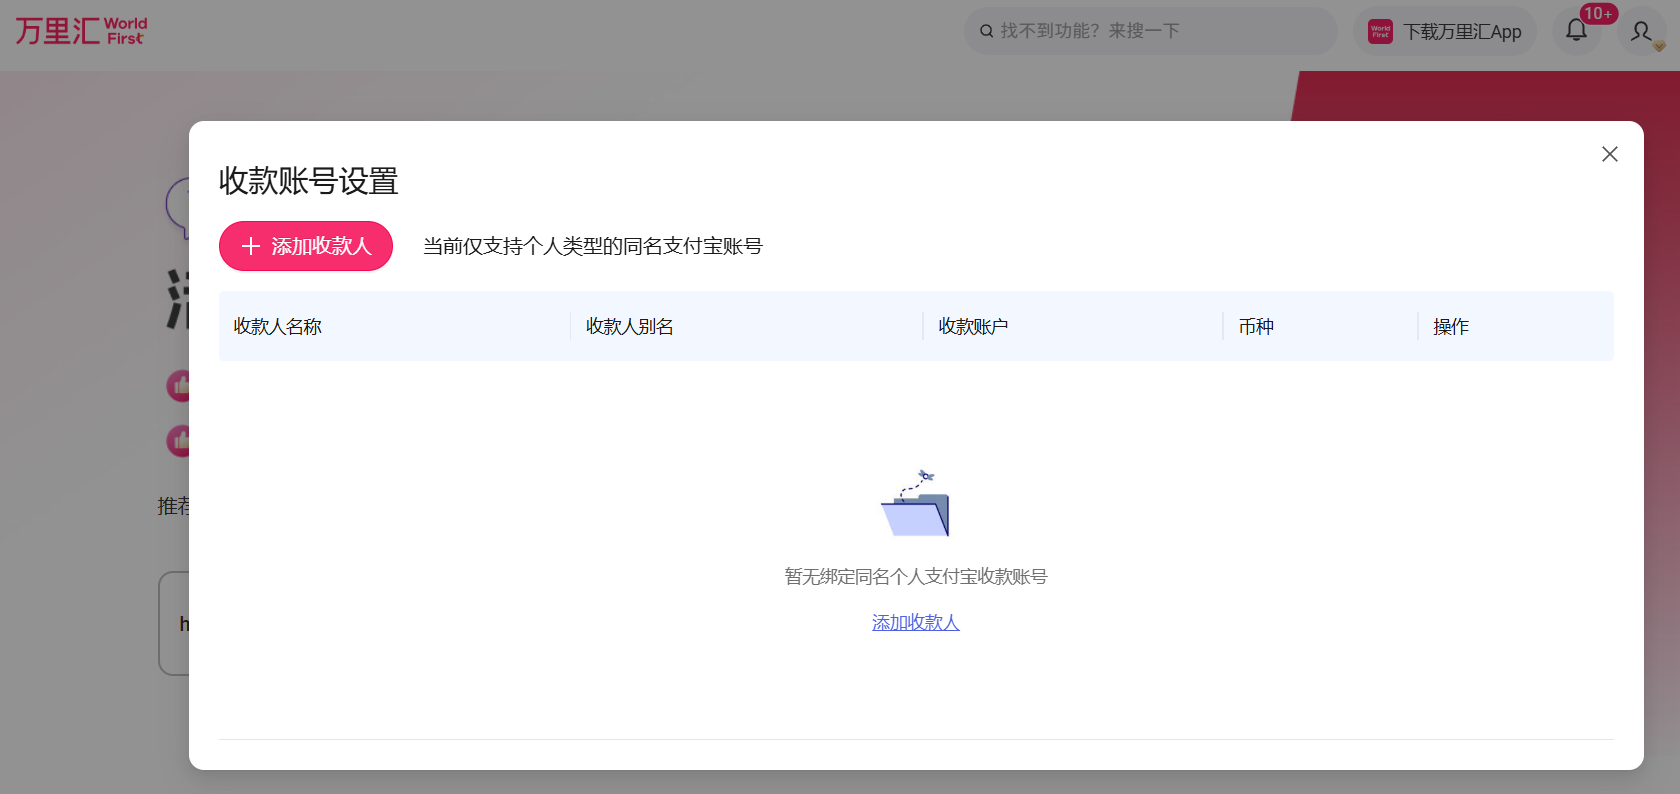This screenshot has width=1680, height=794.
Task: Click the 币种 column header
Action: [x=1256, y=326]
